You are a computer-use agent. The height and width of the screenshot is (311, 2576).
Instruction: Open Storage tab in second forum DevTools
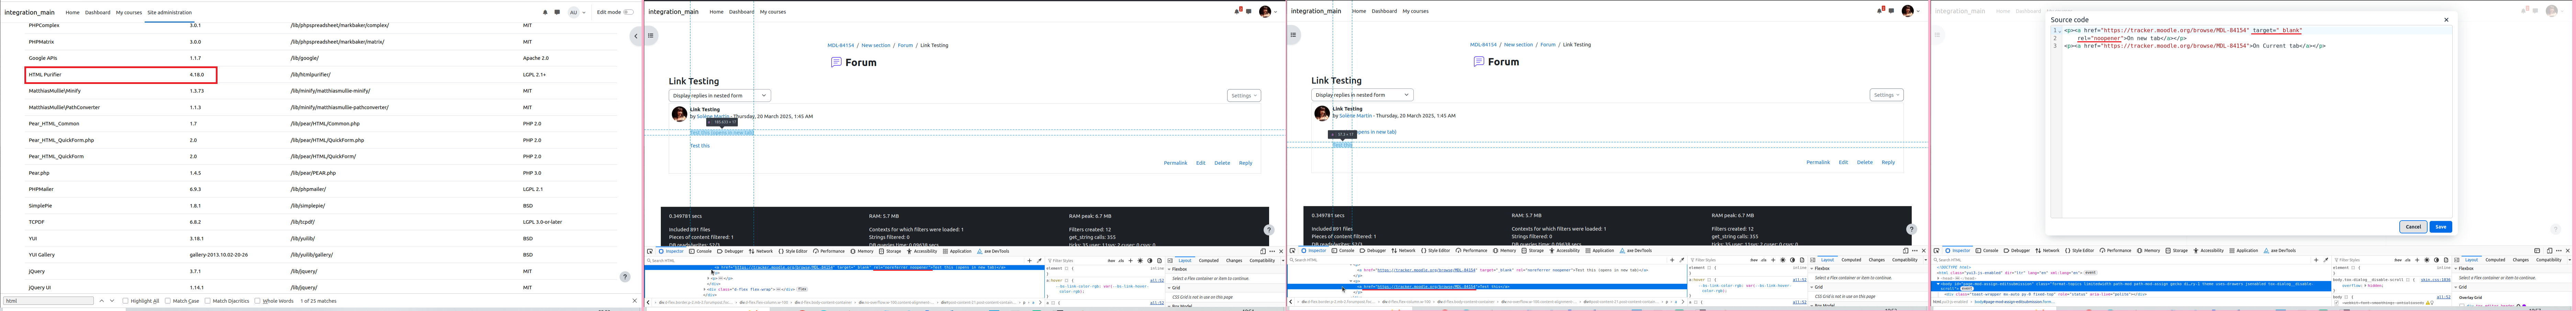click(1533, 251)
